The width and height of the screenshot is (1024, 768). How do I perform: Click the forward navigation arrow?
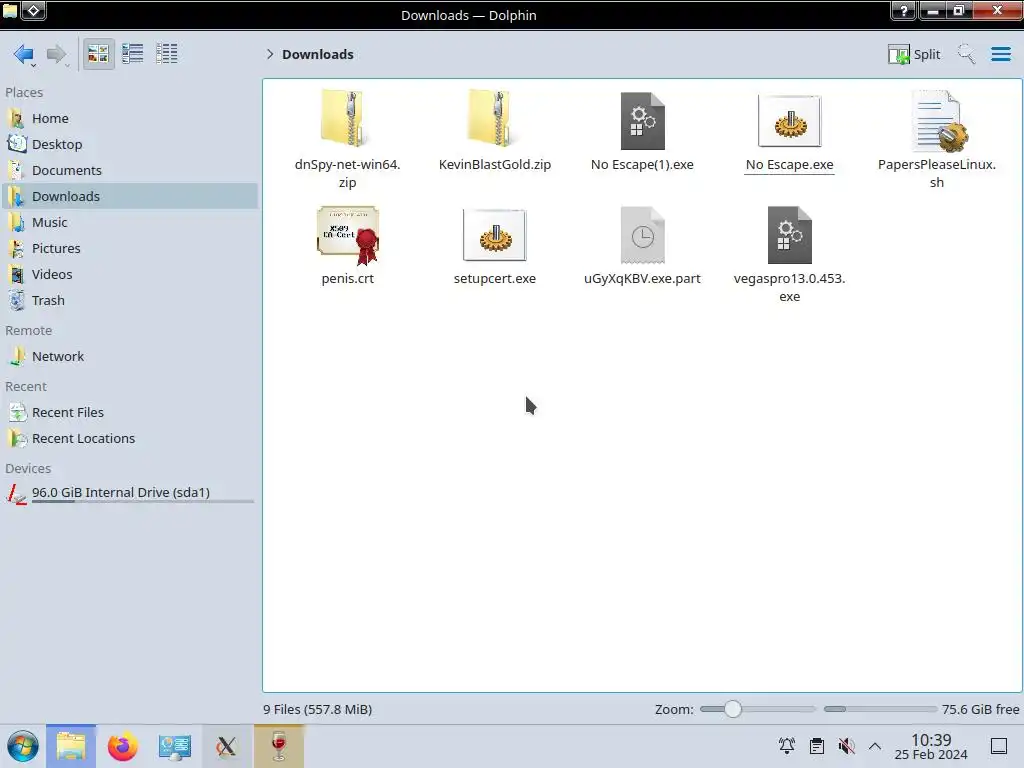point(57,54)
